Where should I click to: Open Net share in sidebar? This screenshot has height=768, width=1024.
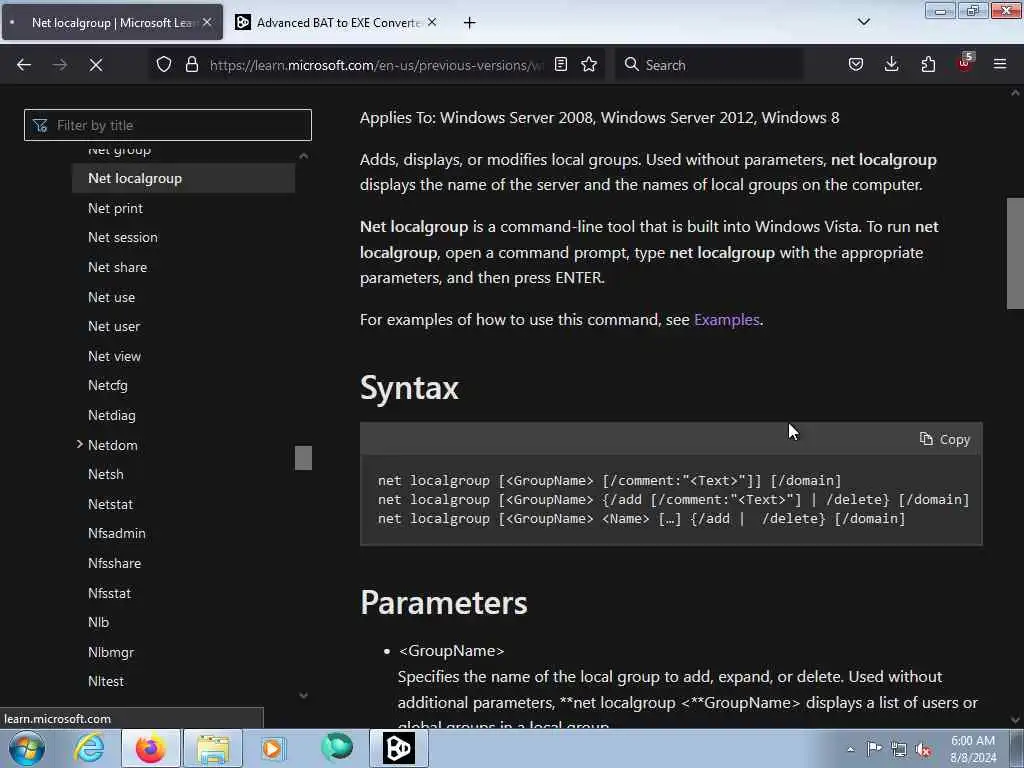tap(118, 268)
